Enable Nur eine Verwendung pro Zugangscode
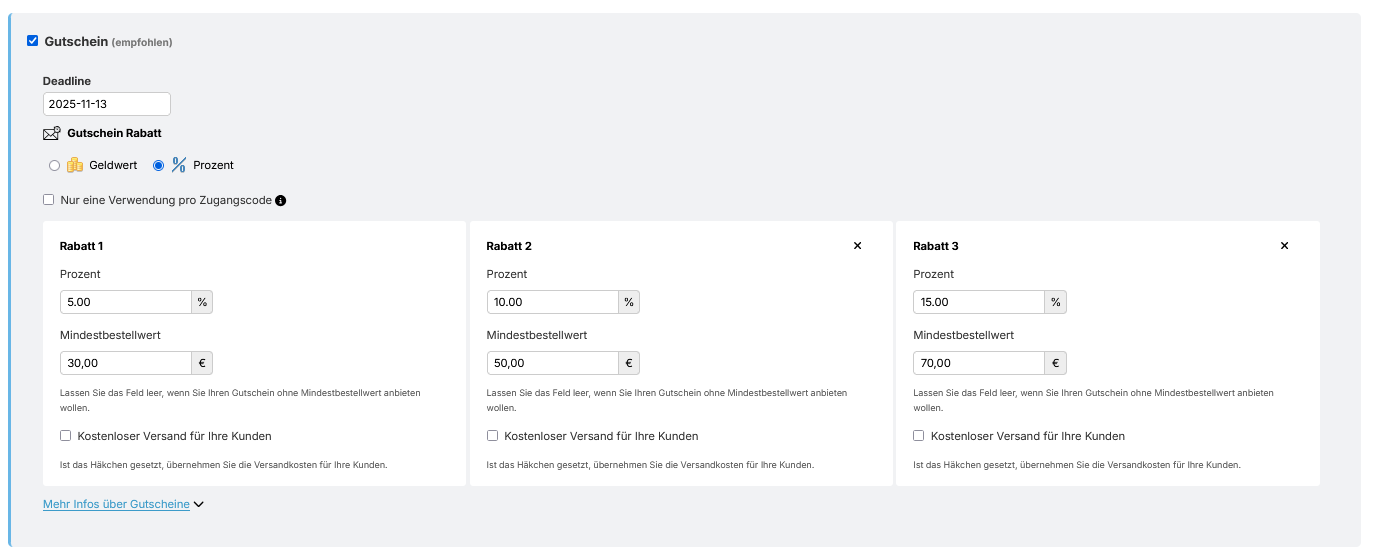 click(x=49, y=200)
